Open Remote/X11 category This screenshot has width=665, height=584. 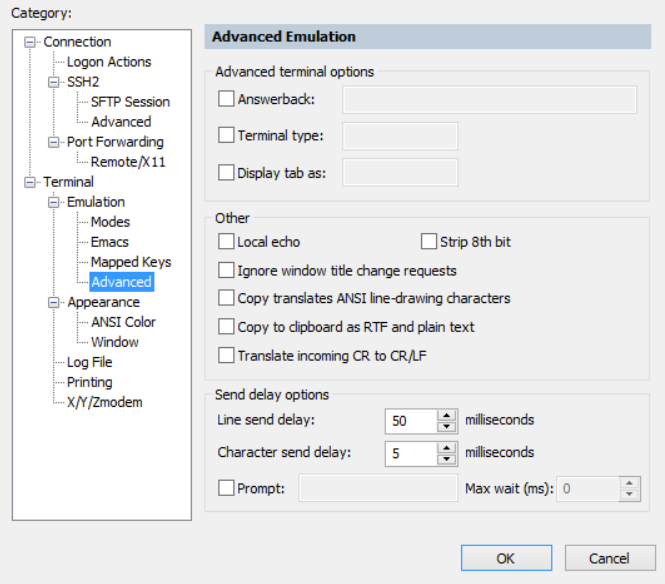coord(128,162)
